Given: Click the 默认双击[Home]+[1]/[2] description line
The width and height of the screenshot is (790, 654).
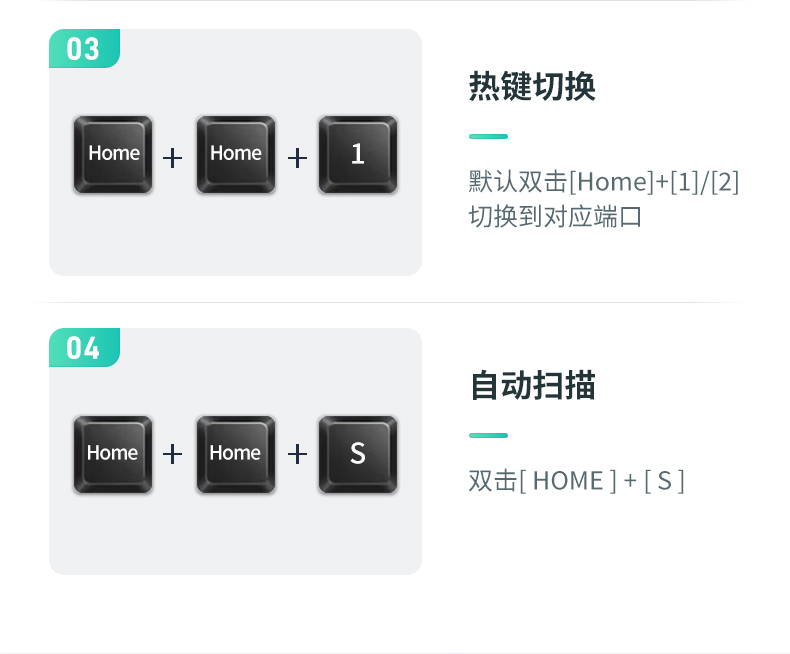Looking at the screenshot, I should tap(604, 182).
